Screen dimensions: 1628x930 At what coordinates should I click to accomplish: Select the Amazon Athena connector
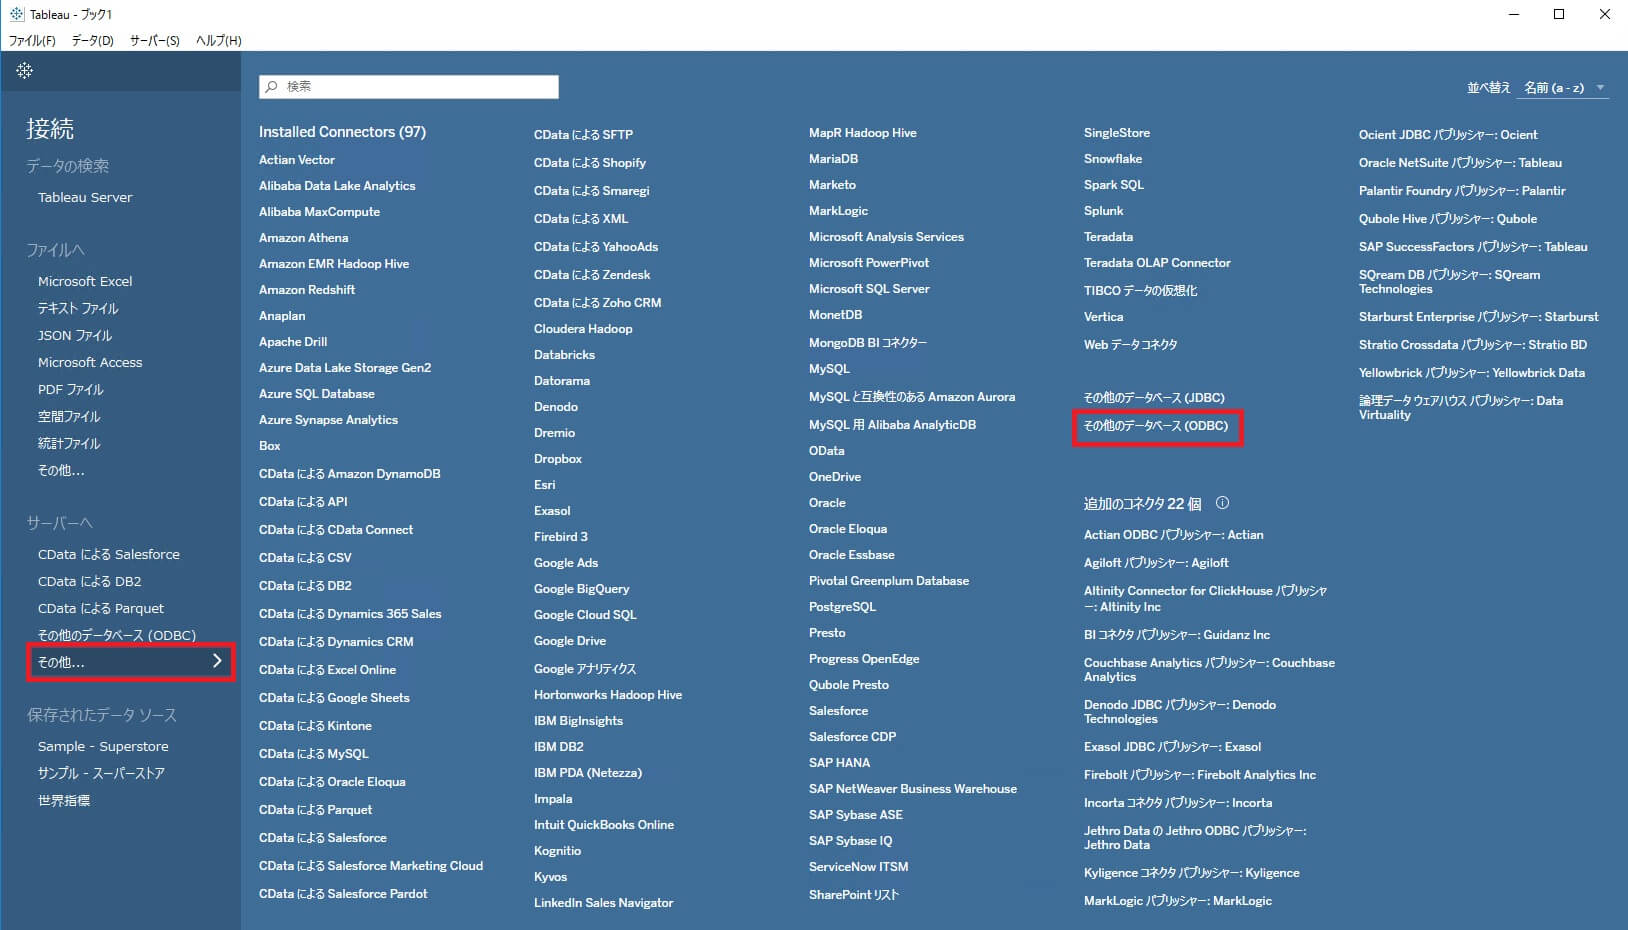303,237
